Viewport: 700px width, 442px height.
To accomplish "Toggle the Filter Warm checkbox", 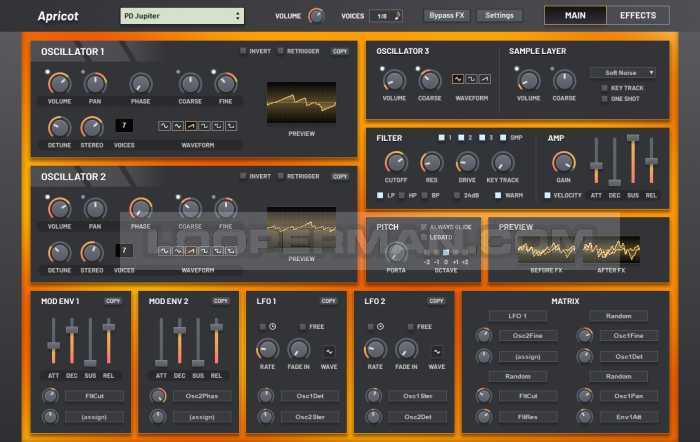I will point(498,195).
